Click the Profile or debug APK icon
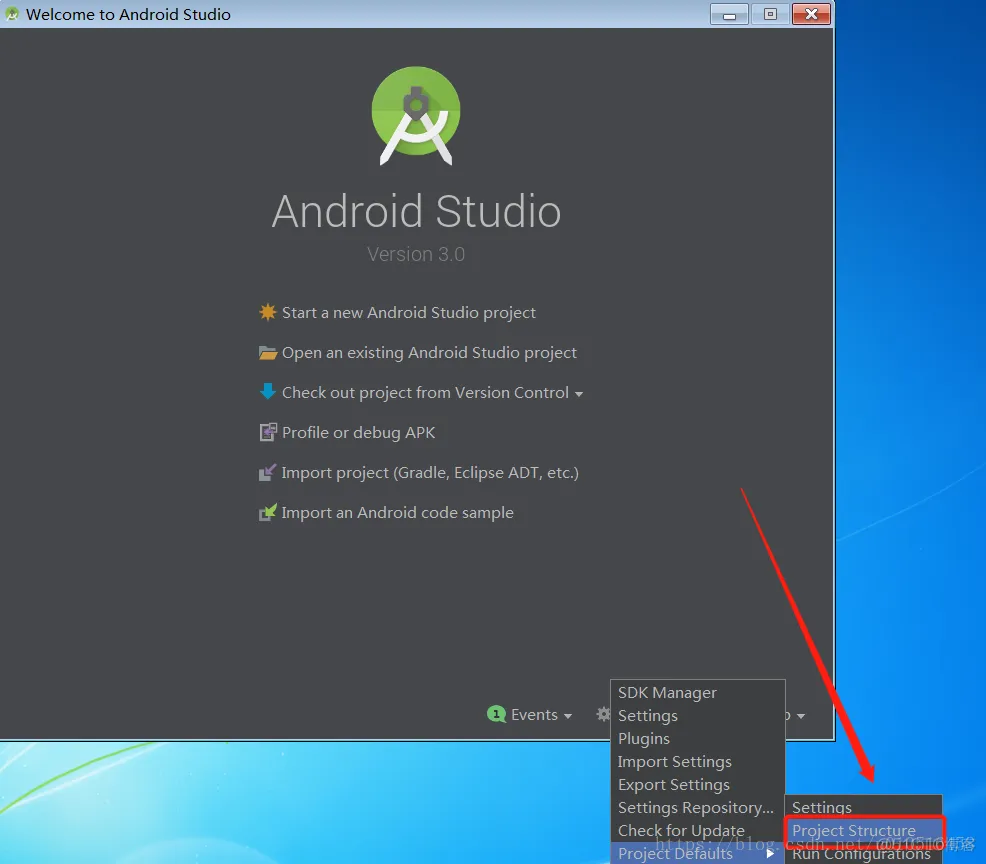The height and width of the screenshot is (864, 986). (x=267, y=432)
